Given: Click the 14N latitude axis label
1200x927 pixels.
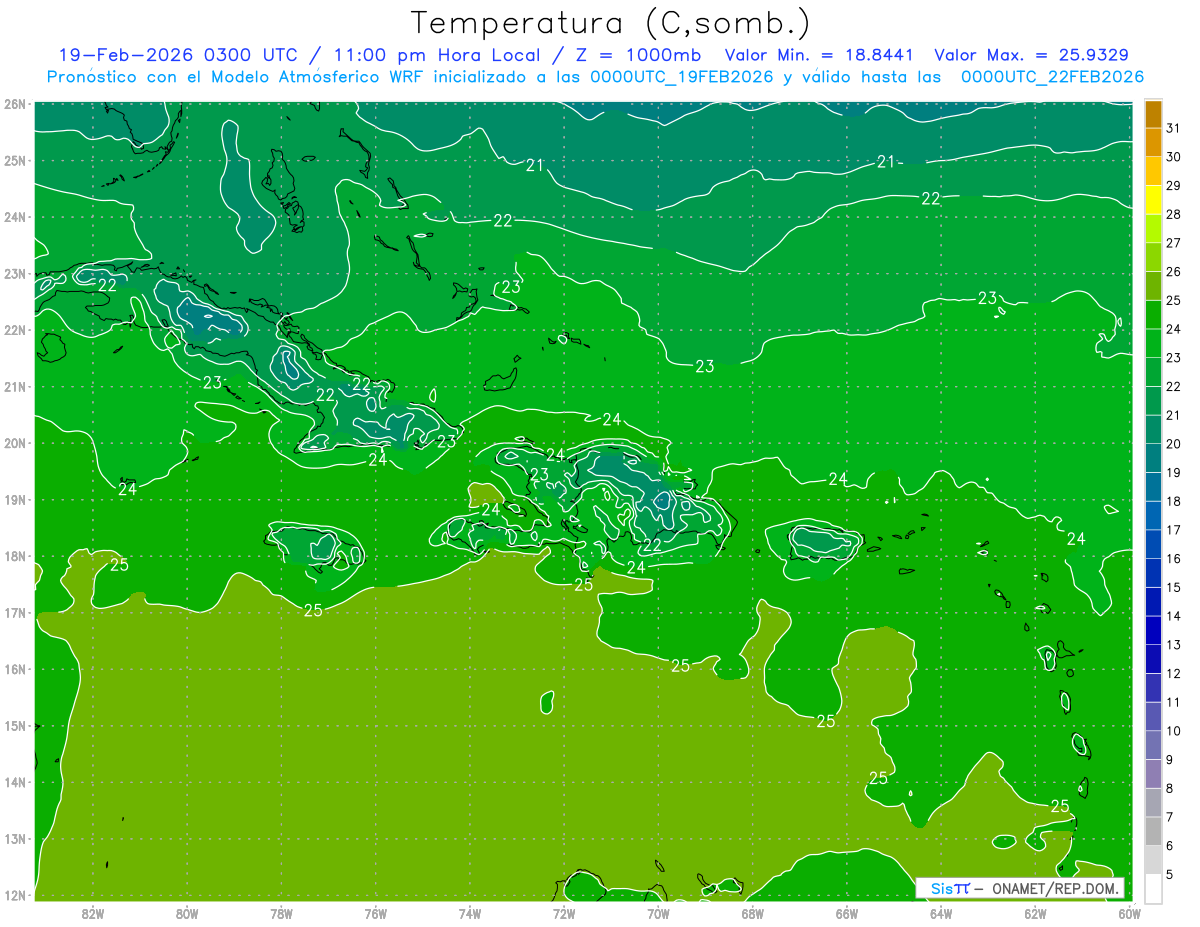Looking at the screenshot, I should coord(14,782).
